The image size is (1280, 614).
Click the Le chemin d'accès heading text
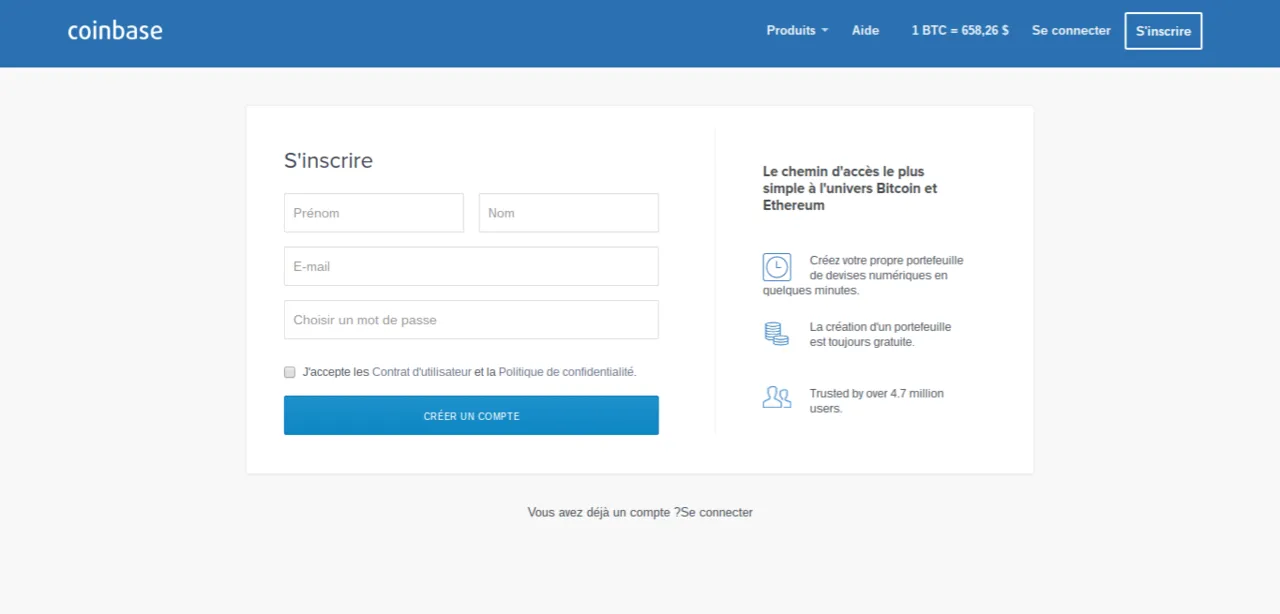point(850,188)
